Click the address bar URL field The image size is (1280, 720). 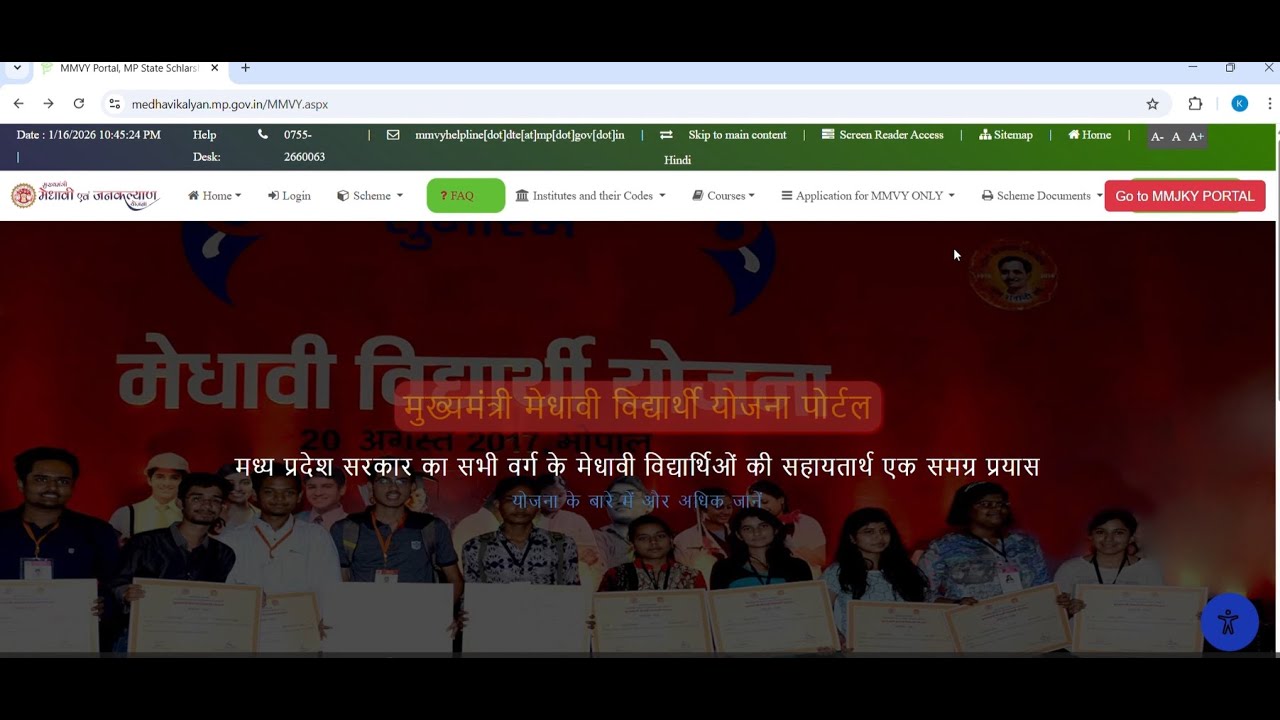click(635, 104)
